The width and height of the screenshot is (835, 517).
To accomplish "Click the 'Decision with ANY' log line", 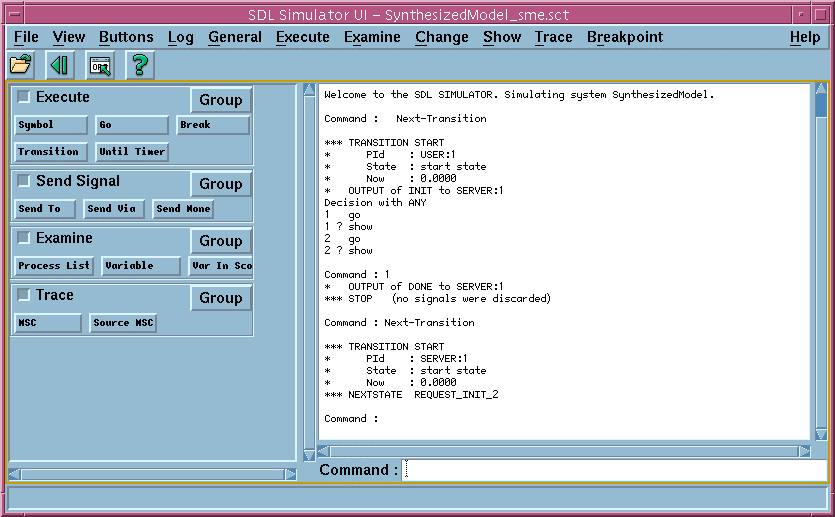I will coord(375,202).
